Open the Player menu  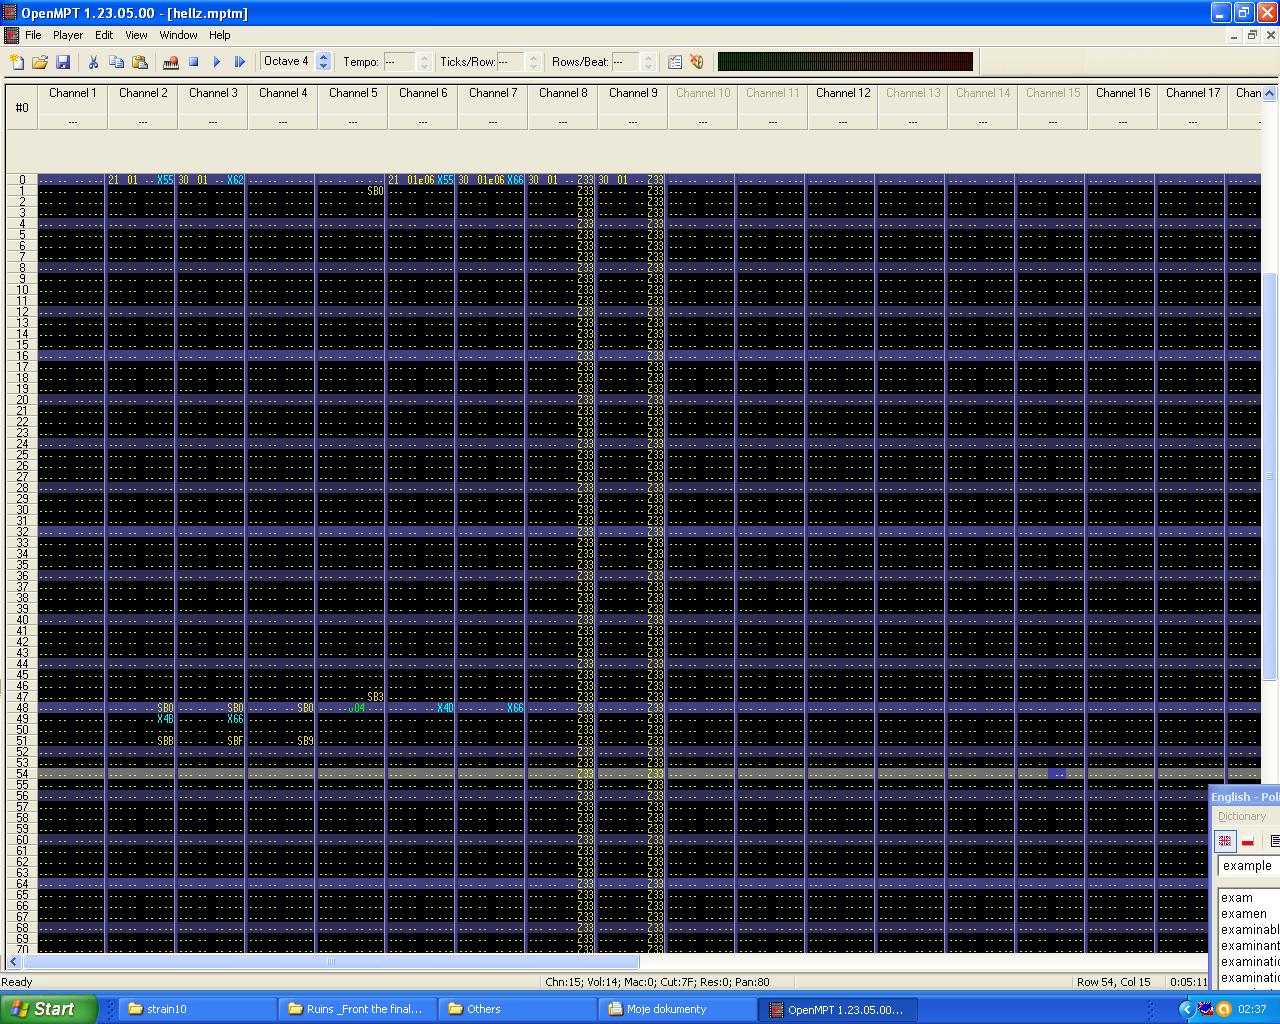coord(68,35)
